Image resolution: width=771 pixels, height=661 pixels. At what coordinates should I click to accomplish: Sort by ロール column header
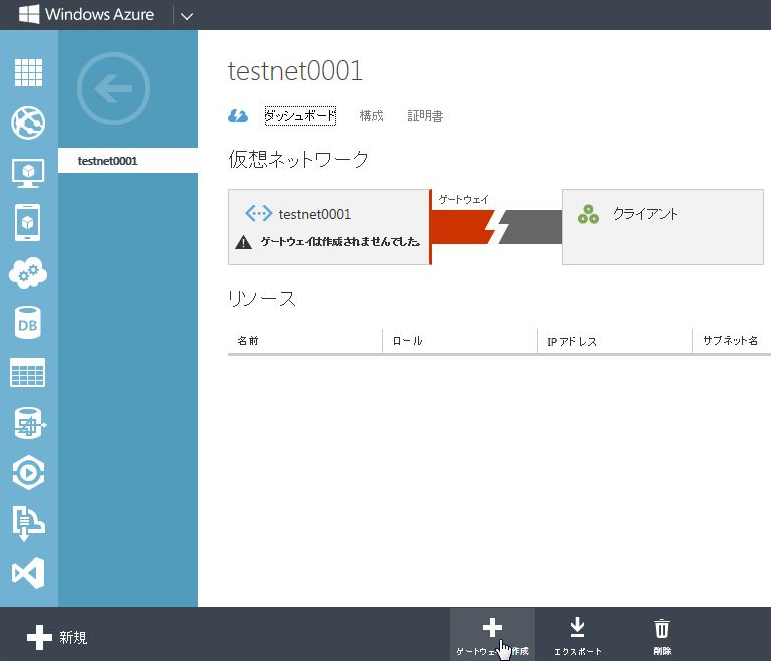pos(460,341)
